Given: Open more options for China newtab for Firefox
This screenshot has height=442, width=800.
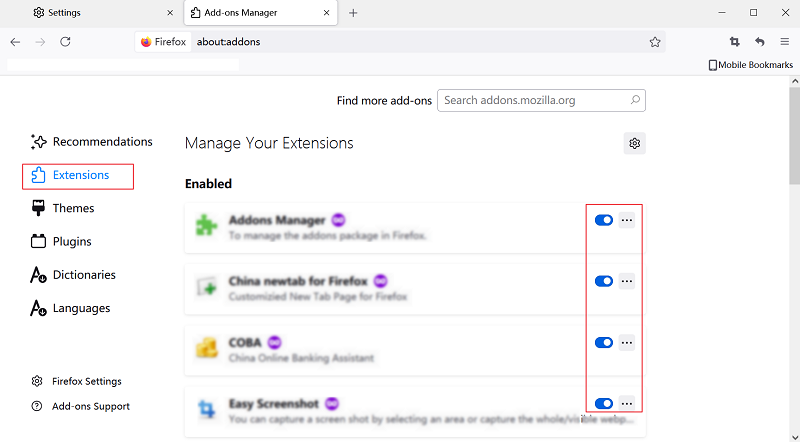Looking at the screenshot, I should [627, 281].
